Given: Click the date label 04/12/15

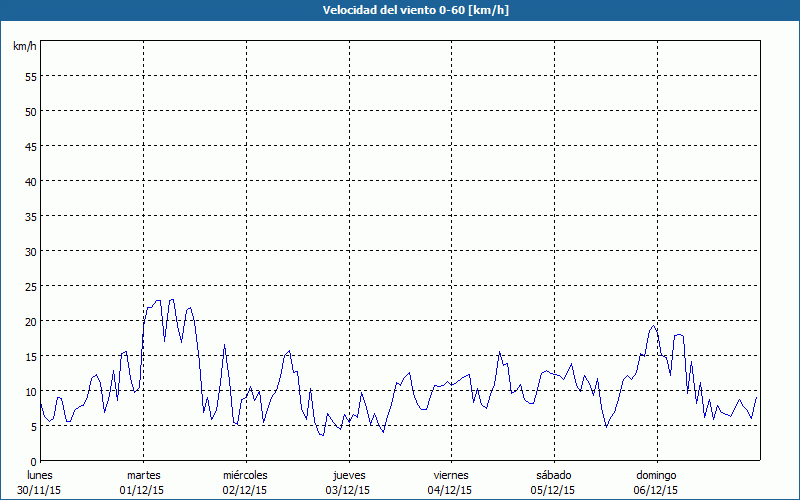Looking at the screenshot, I should click(451, 490).
